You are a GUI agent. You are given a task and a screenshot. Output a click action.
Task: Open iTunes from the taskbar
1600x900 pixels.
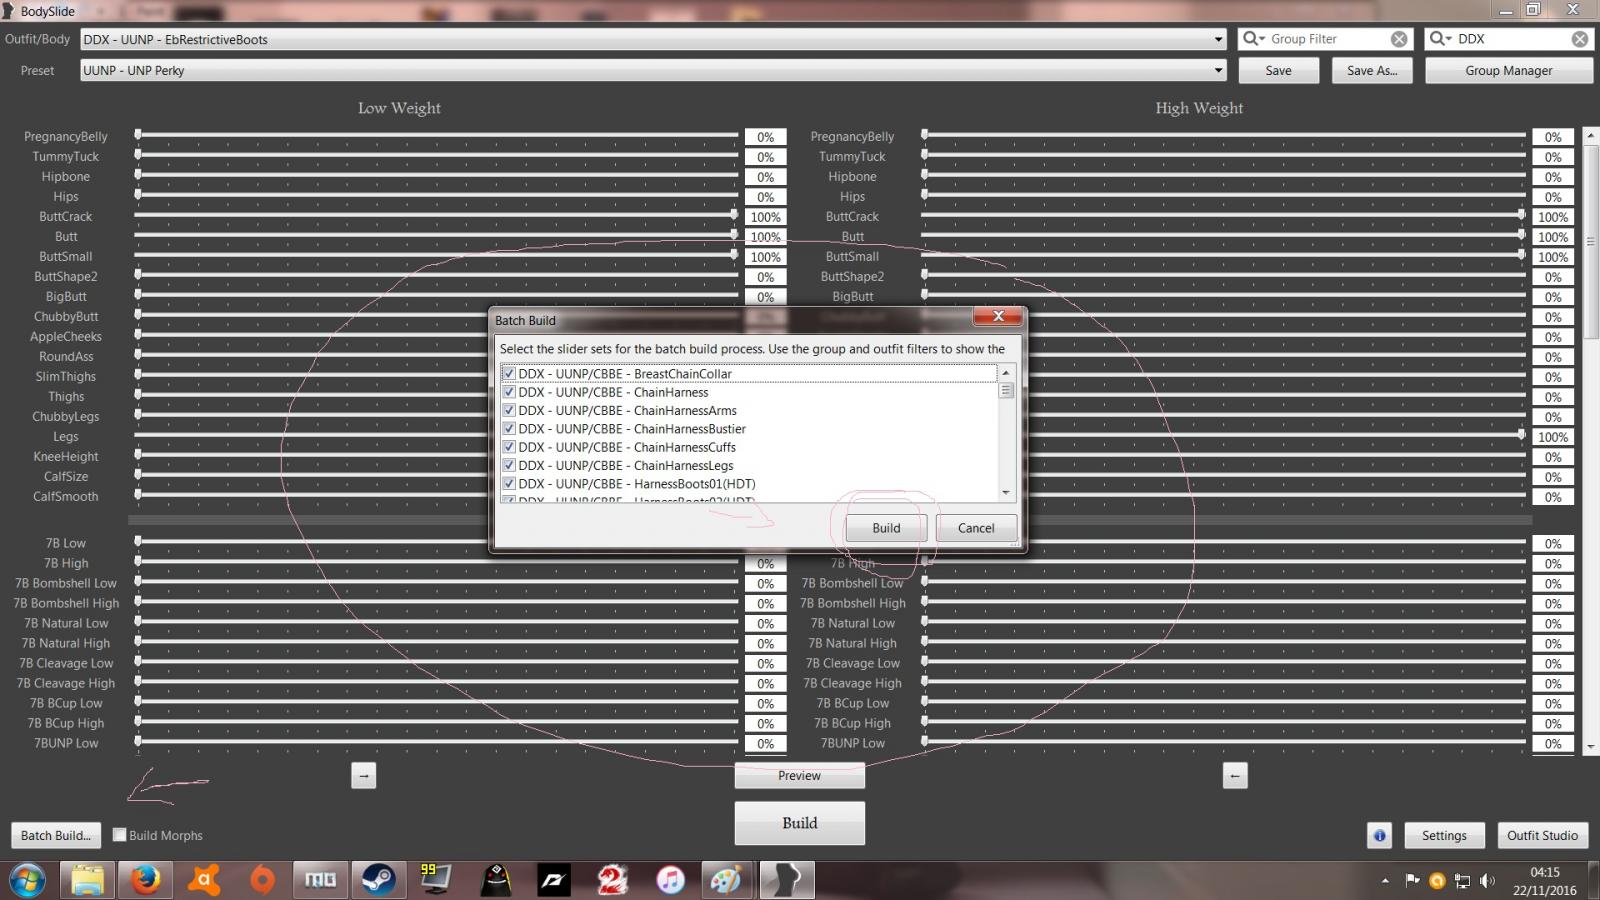click(x=671, y=880)
